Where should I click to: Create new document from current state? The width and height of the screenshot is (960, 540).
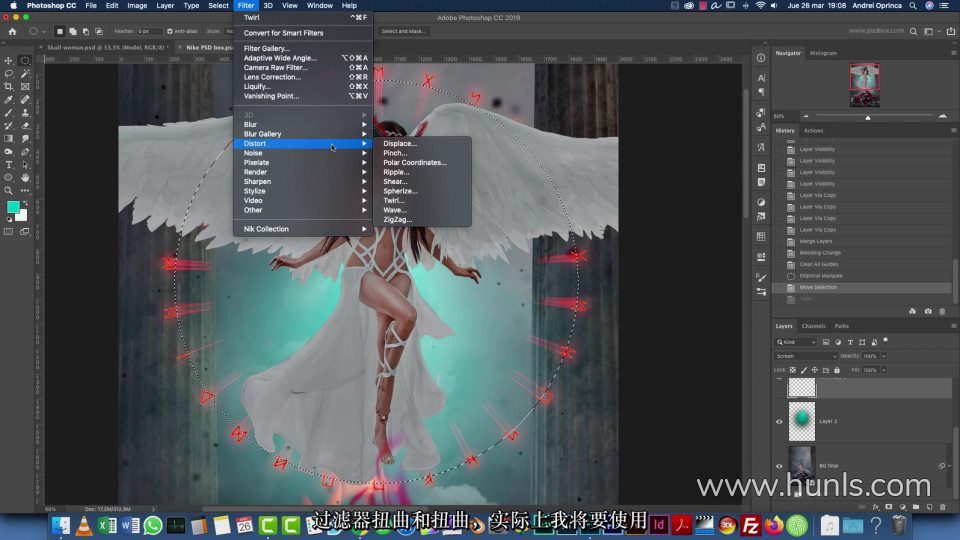pyautogui.click(x=912, y=311)
